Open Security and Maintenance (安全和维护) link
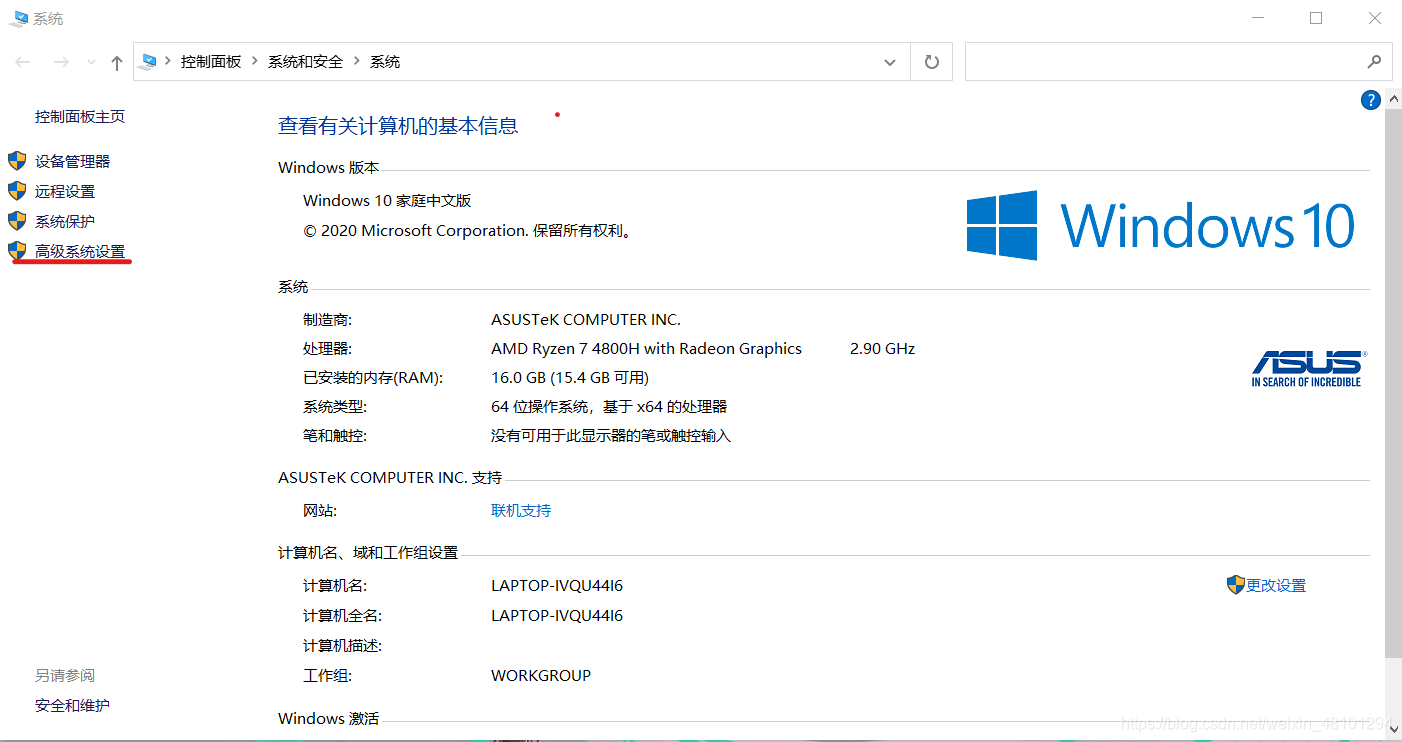 coord(72,705)
